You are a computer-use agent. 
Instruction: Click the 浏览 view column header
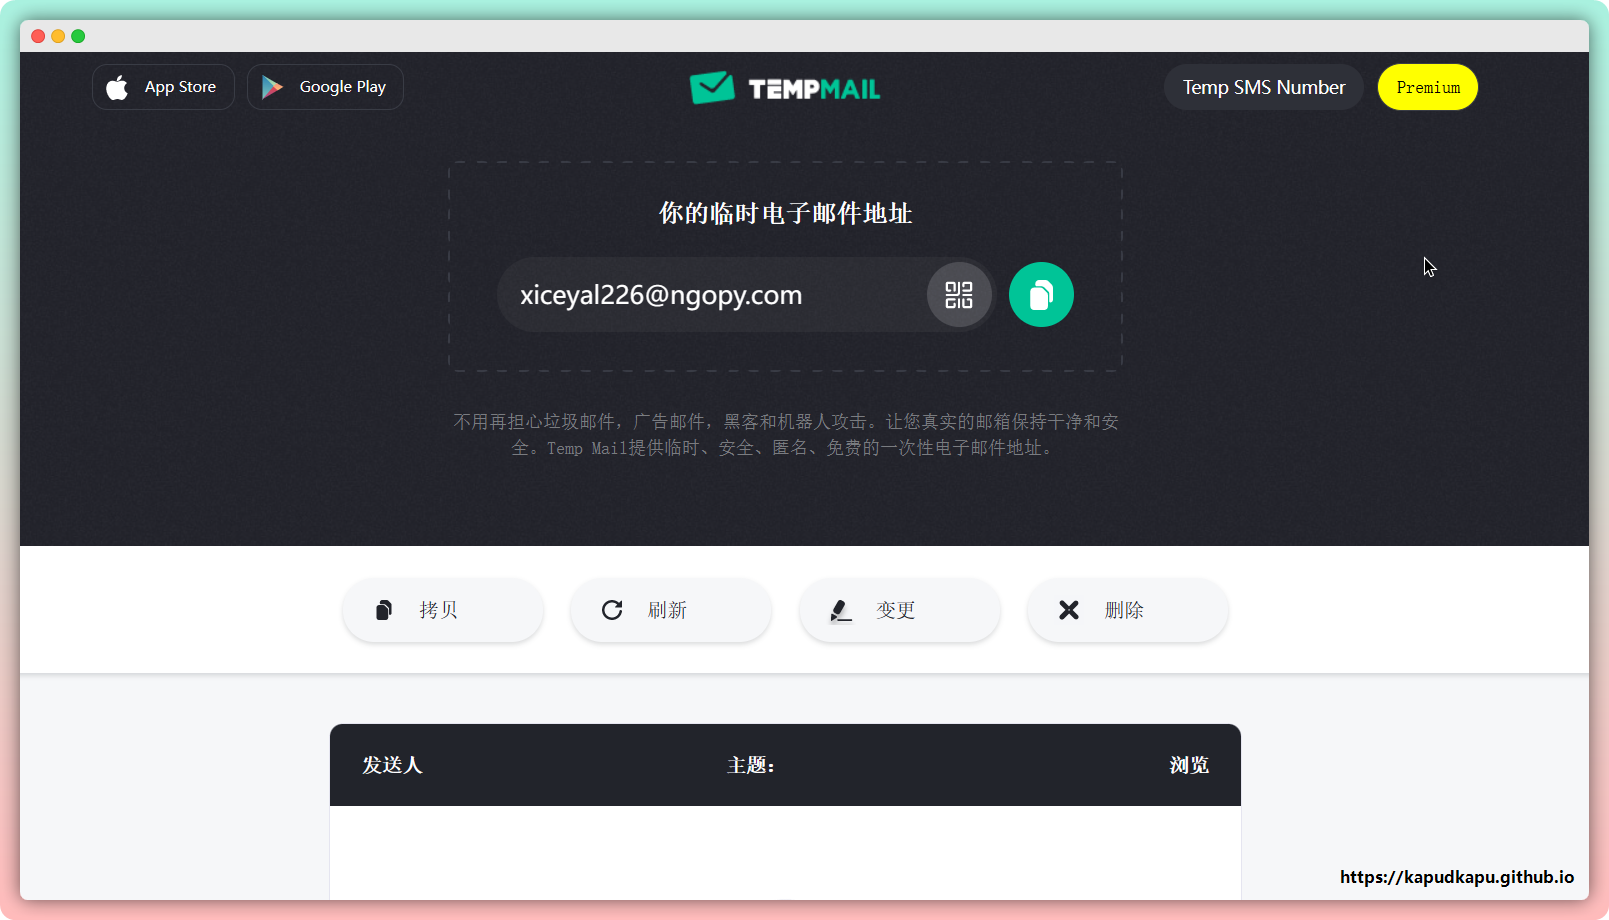(x=1189, y=765)
